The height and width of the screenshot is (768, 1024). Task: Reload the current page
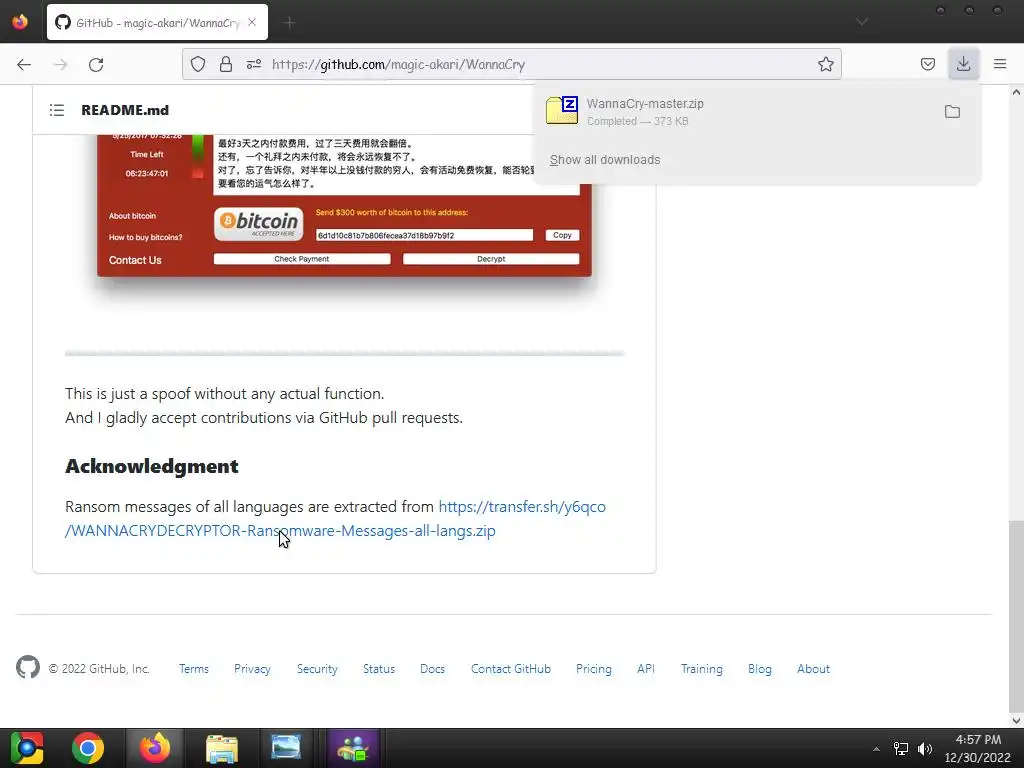(96, 65)
